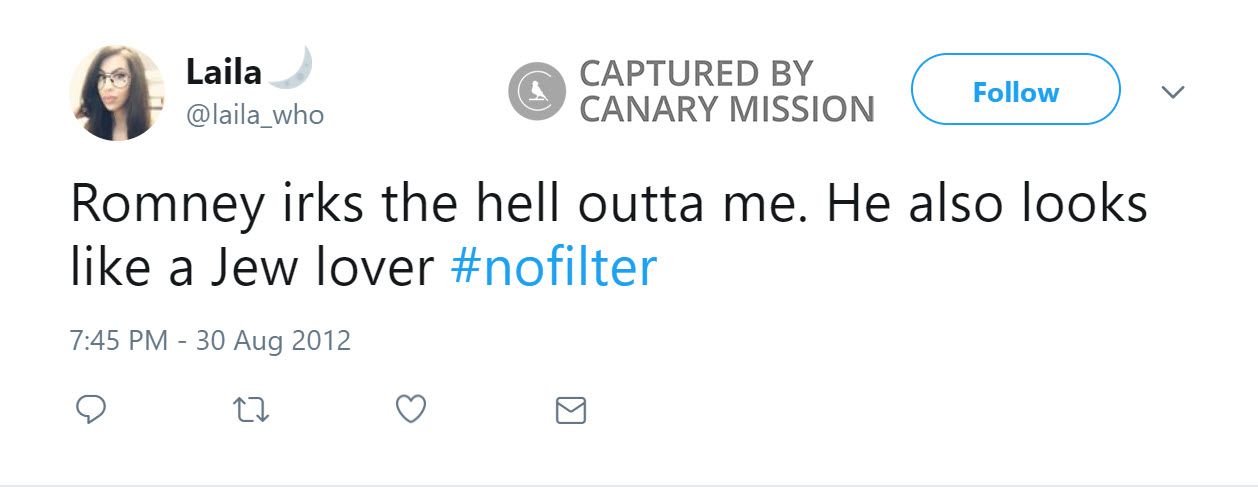This screenshot has width=1258, height=487.
Task: Click the 30 Aug 2012 date
Action: [273, 341]
